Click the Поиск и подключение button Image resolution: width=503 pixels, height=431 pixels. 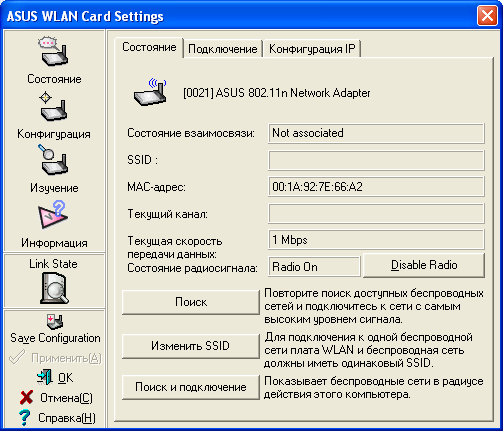click(191, 387)
